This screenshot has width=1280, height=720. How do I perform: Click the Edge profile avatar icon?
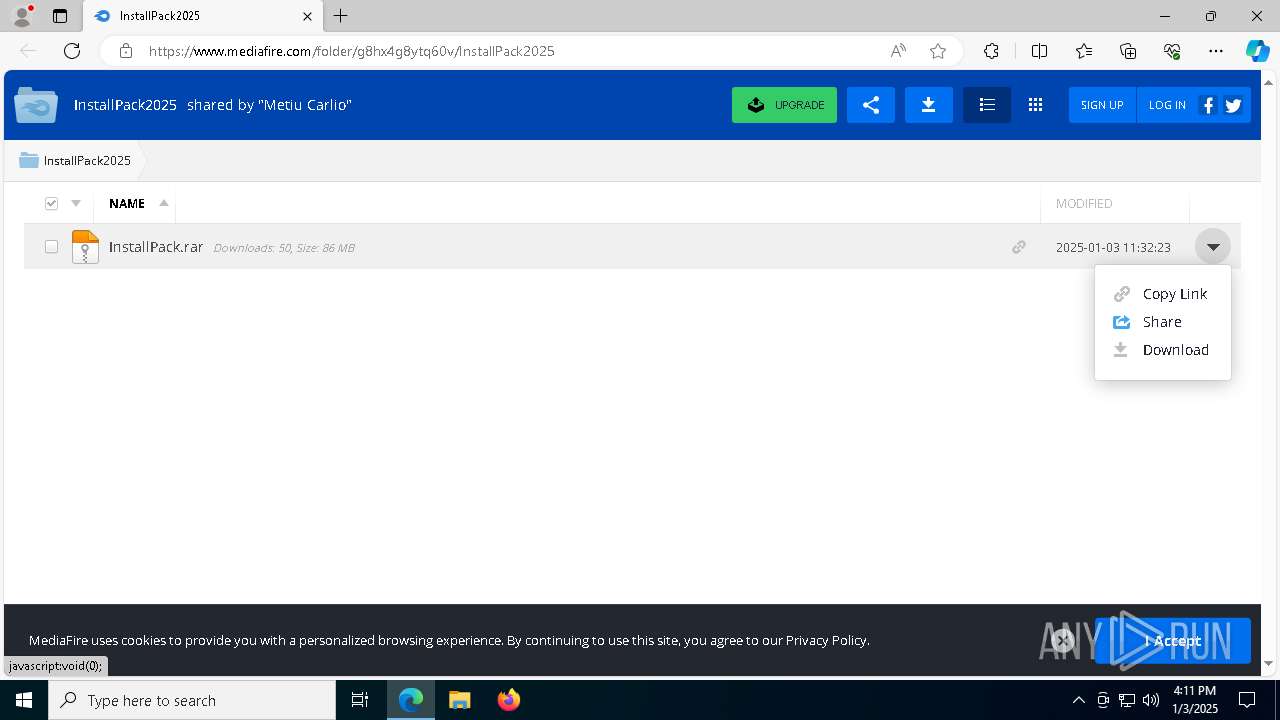(x=22, y=16)
